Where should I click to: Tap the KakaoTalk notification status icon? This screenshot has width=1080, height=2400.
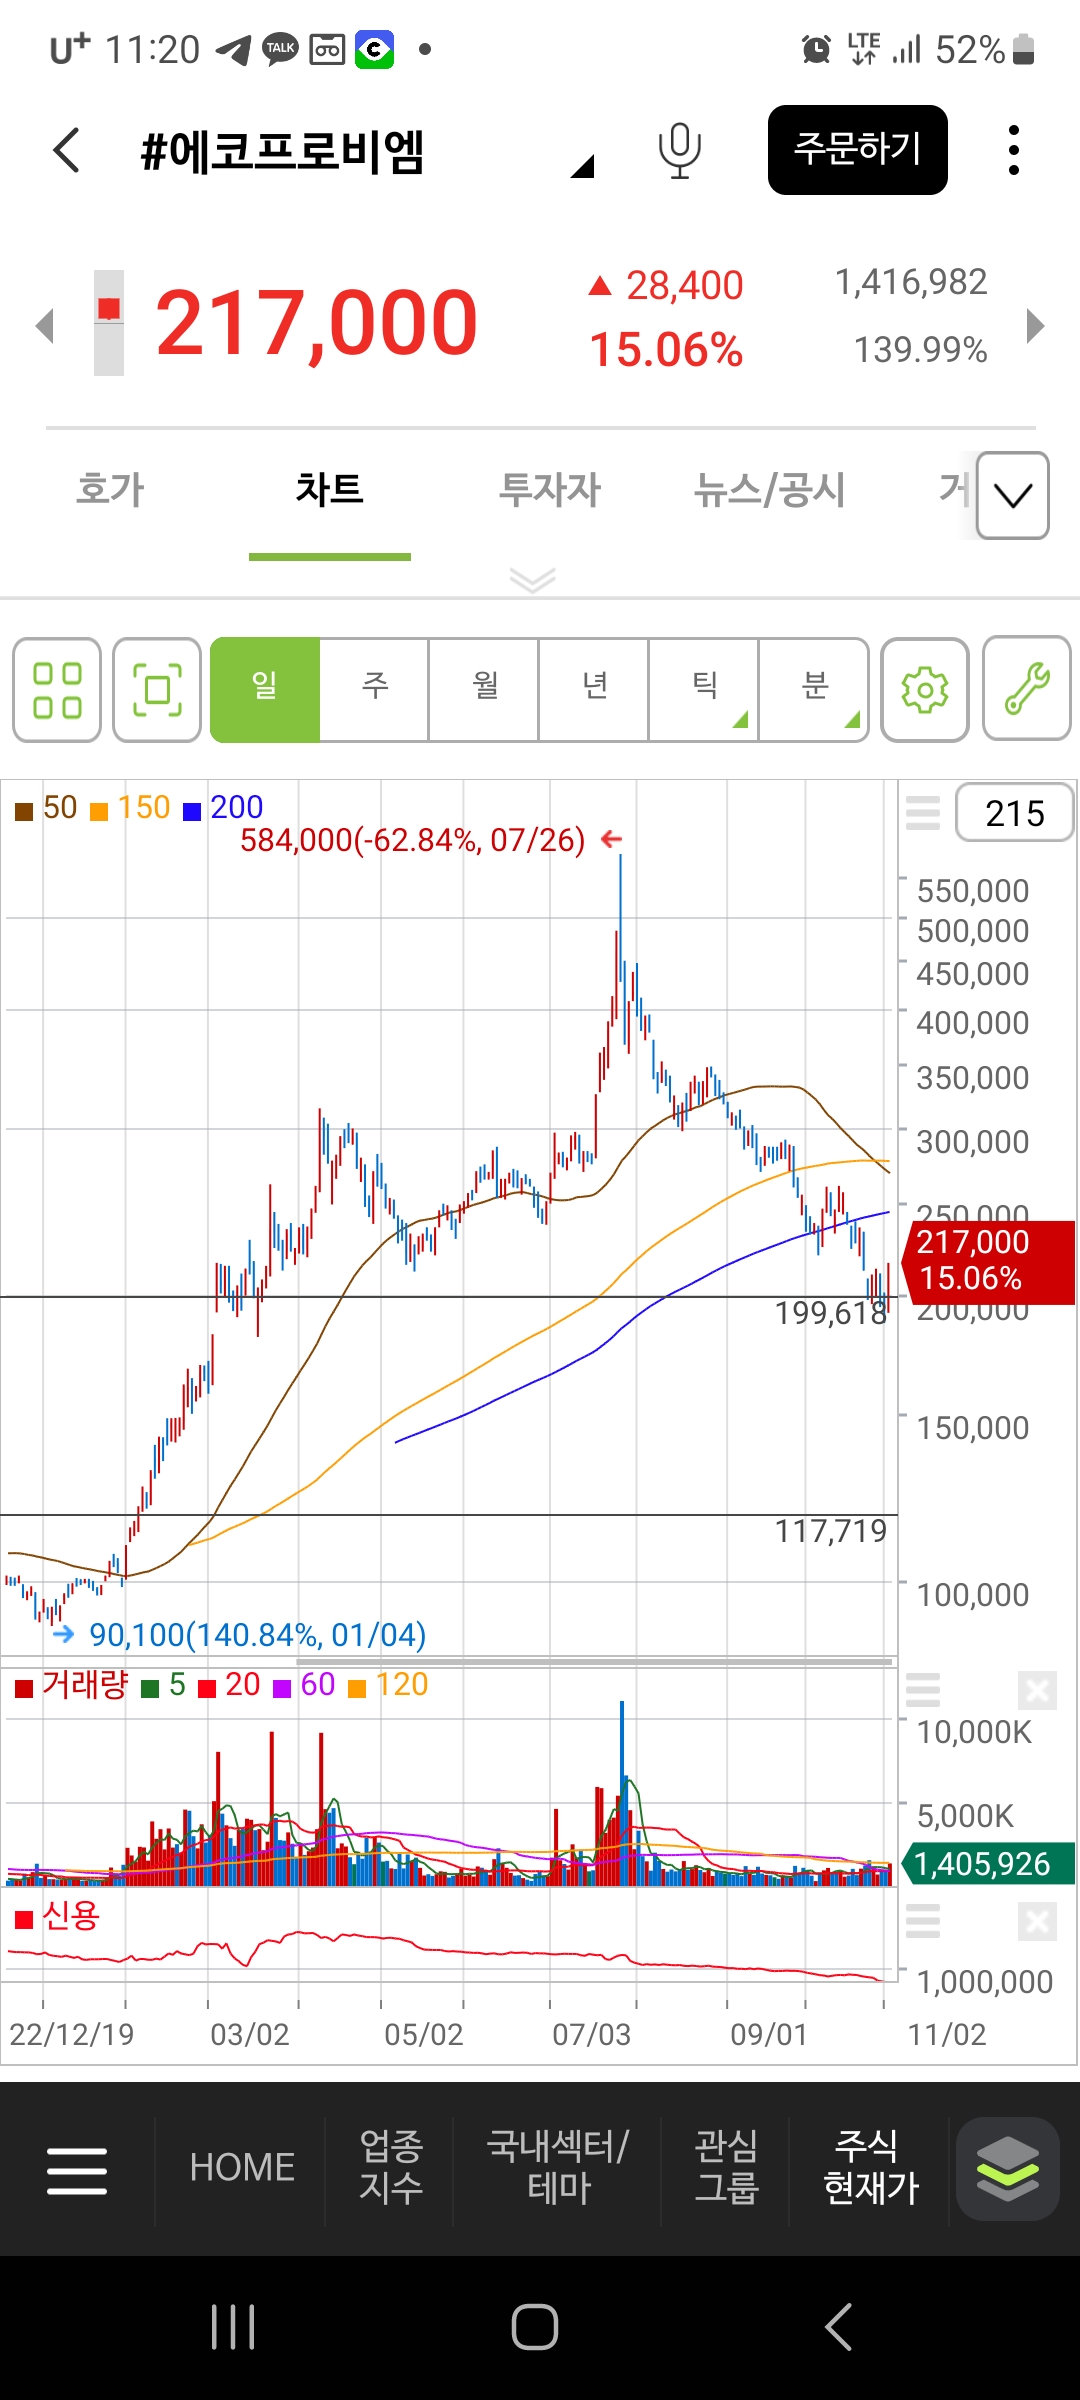pos(280,49)
